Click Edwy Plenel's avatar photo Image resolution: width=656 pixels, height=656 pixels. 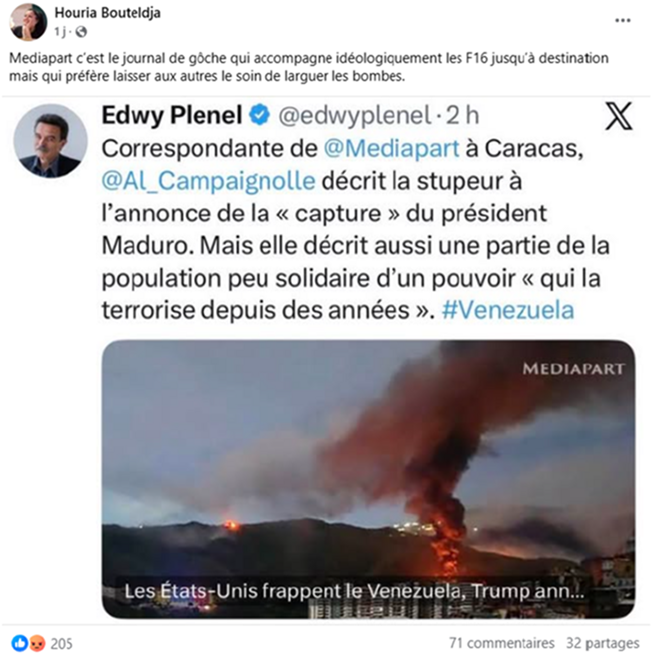[50, 141]
